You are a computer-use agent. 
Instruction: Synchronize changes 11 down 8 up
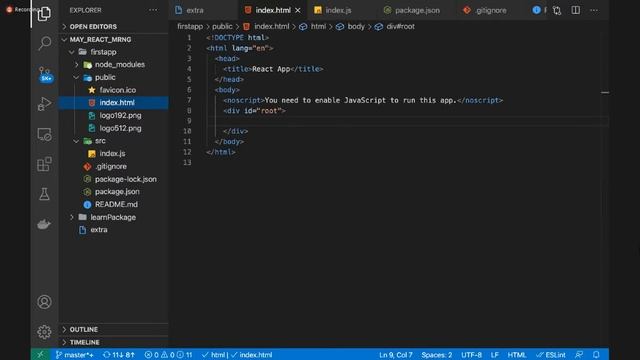pyautogui.click(x=119, y=355)
